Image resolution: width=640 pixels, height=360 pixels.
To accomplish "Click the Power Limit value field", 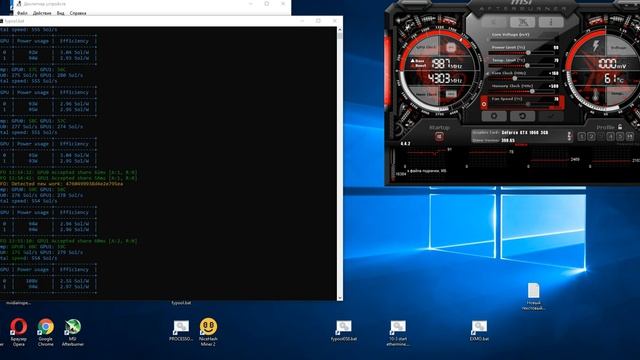I will (556, 48).
